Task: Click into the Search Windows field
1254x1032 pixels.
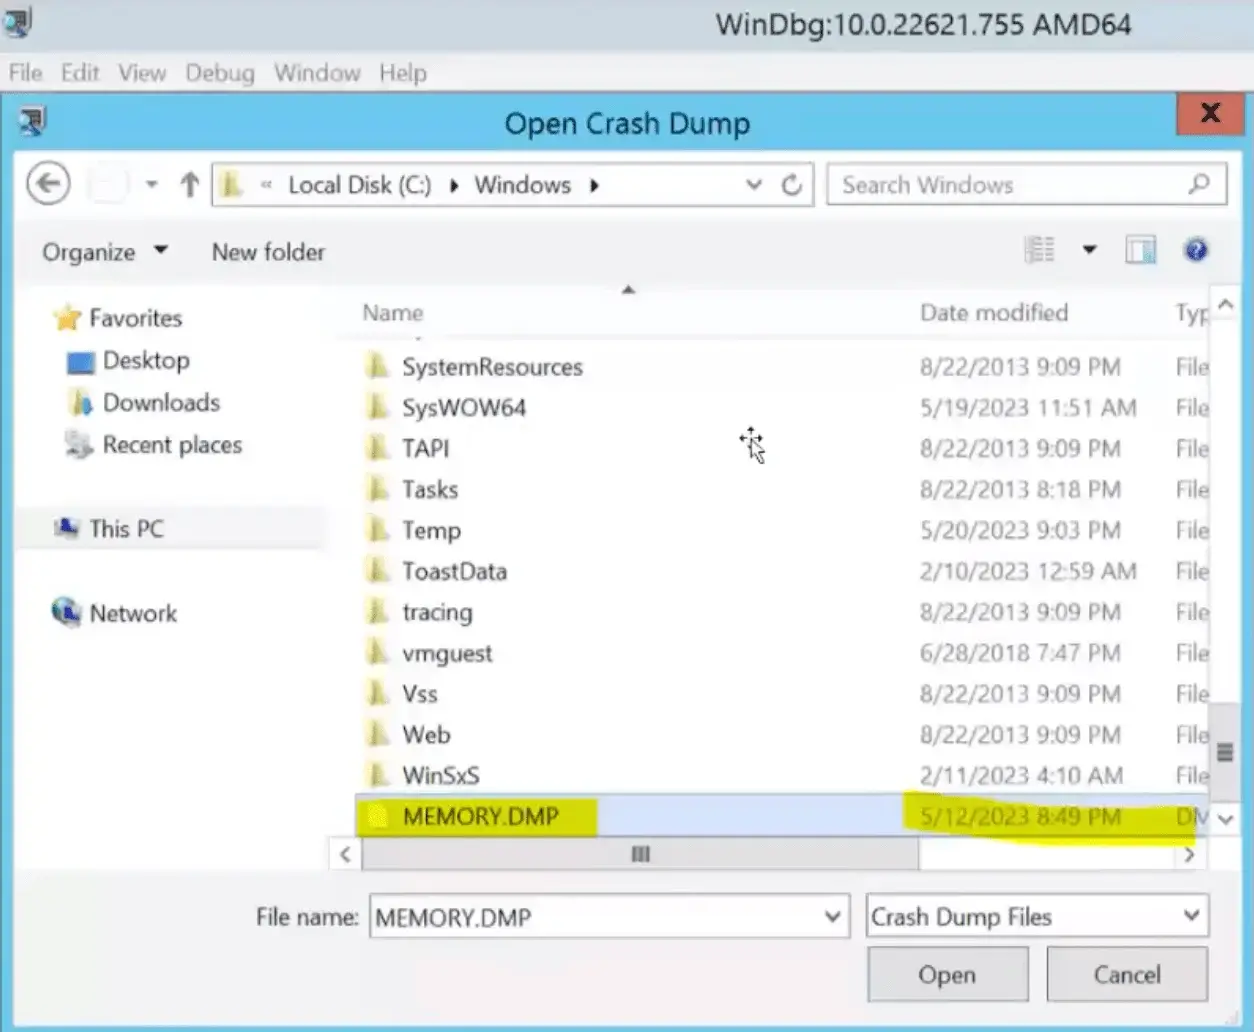Action: 1026,185
